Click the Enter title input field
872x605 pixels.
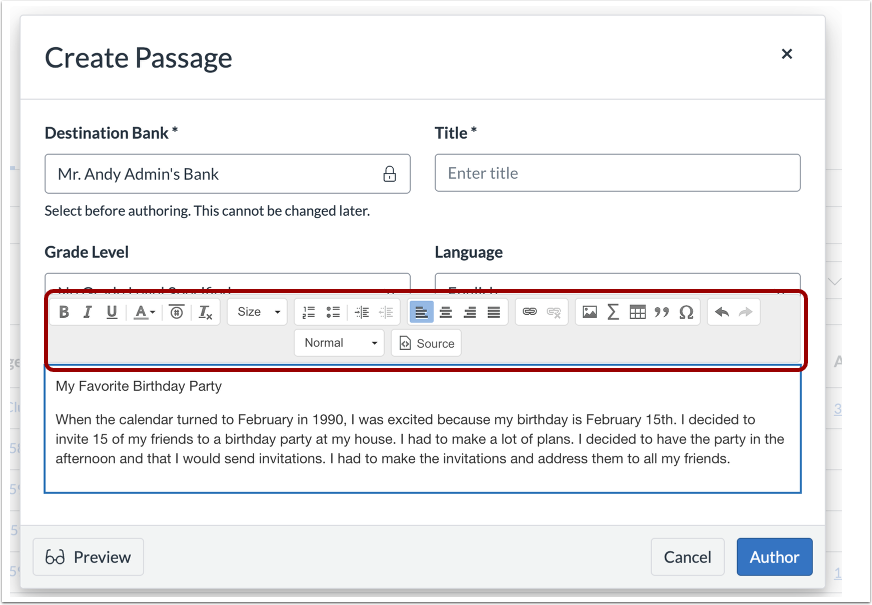pos(616,173)
